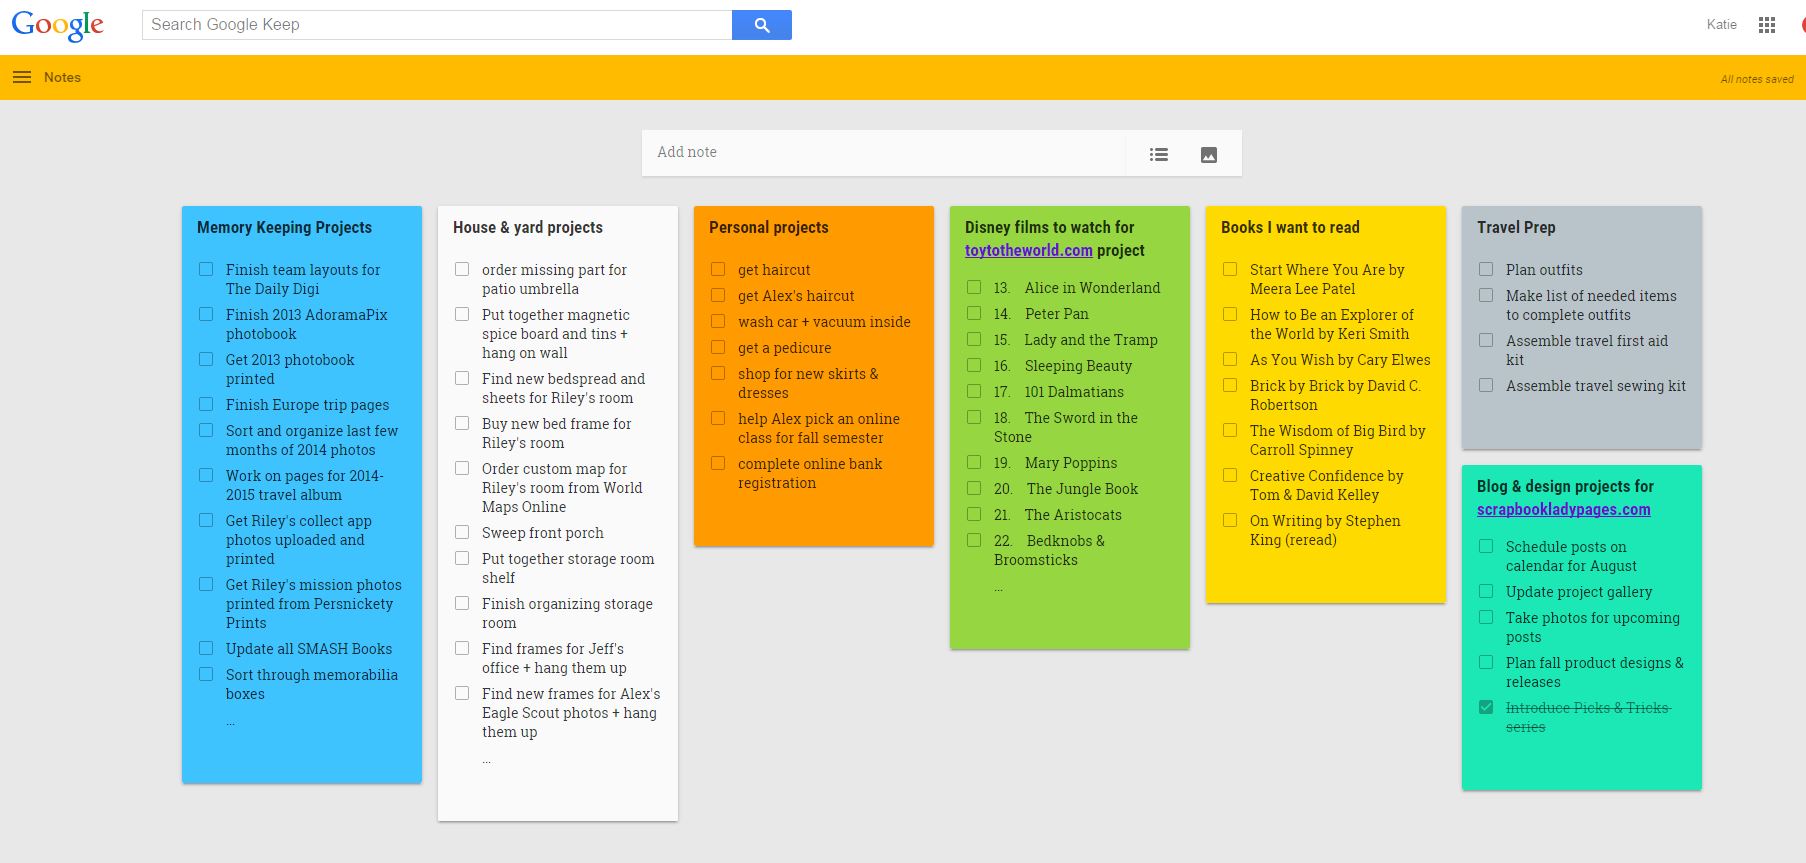Create a new list note icon
Image resolution: width=1806 pixels, height=863 pixels.
point(1159,154)
